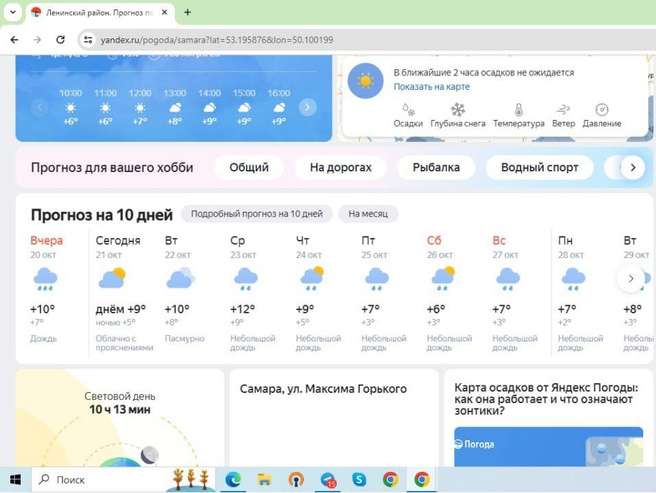Viewport: 656px width, 493px height.
Task: Select the Вт 22 окт forecast day
Action: (x=184, y=293)
